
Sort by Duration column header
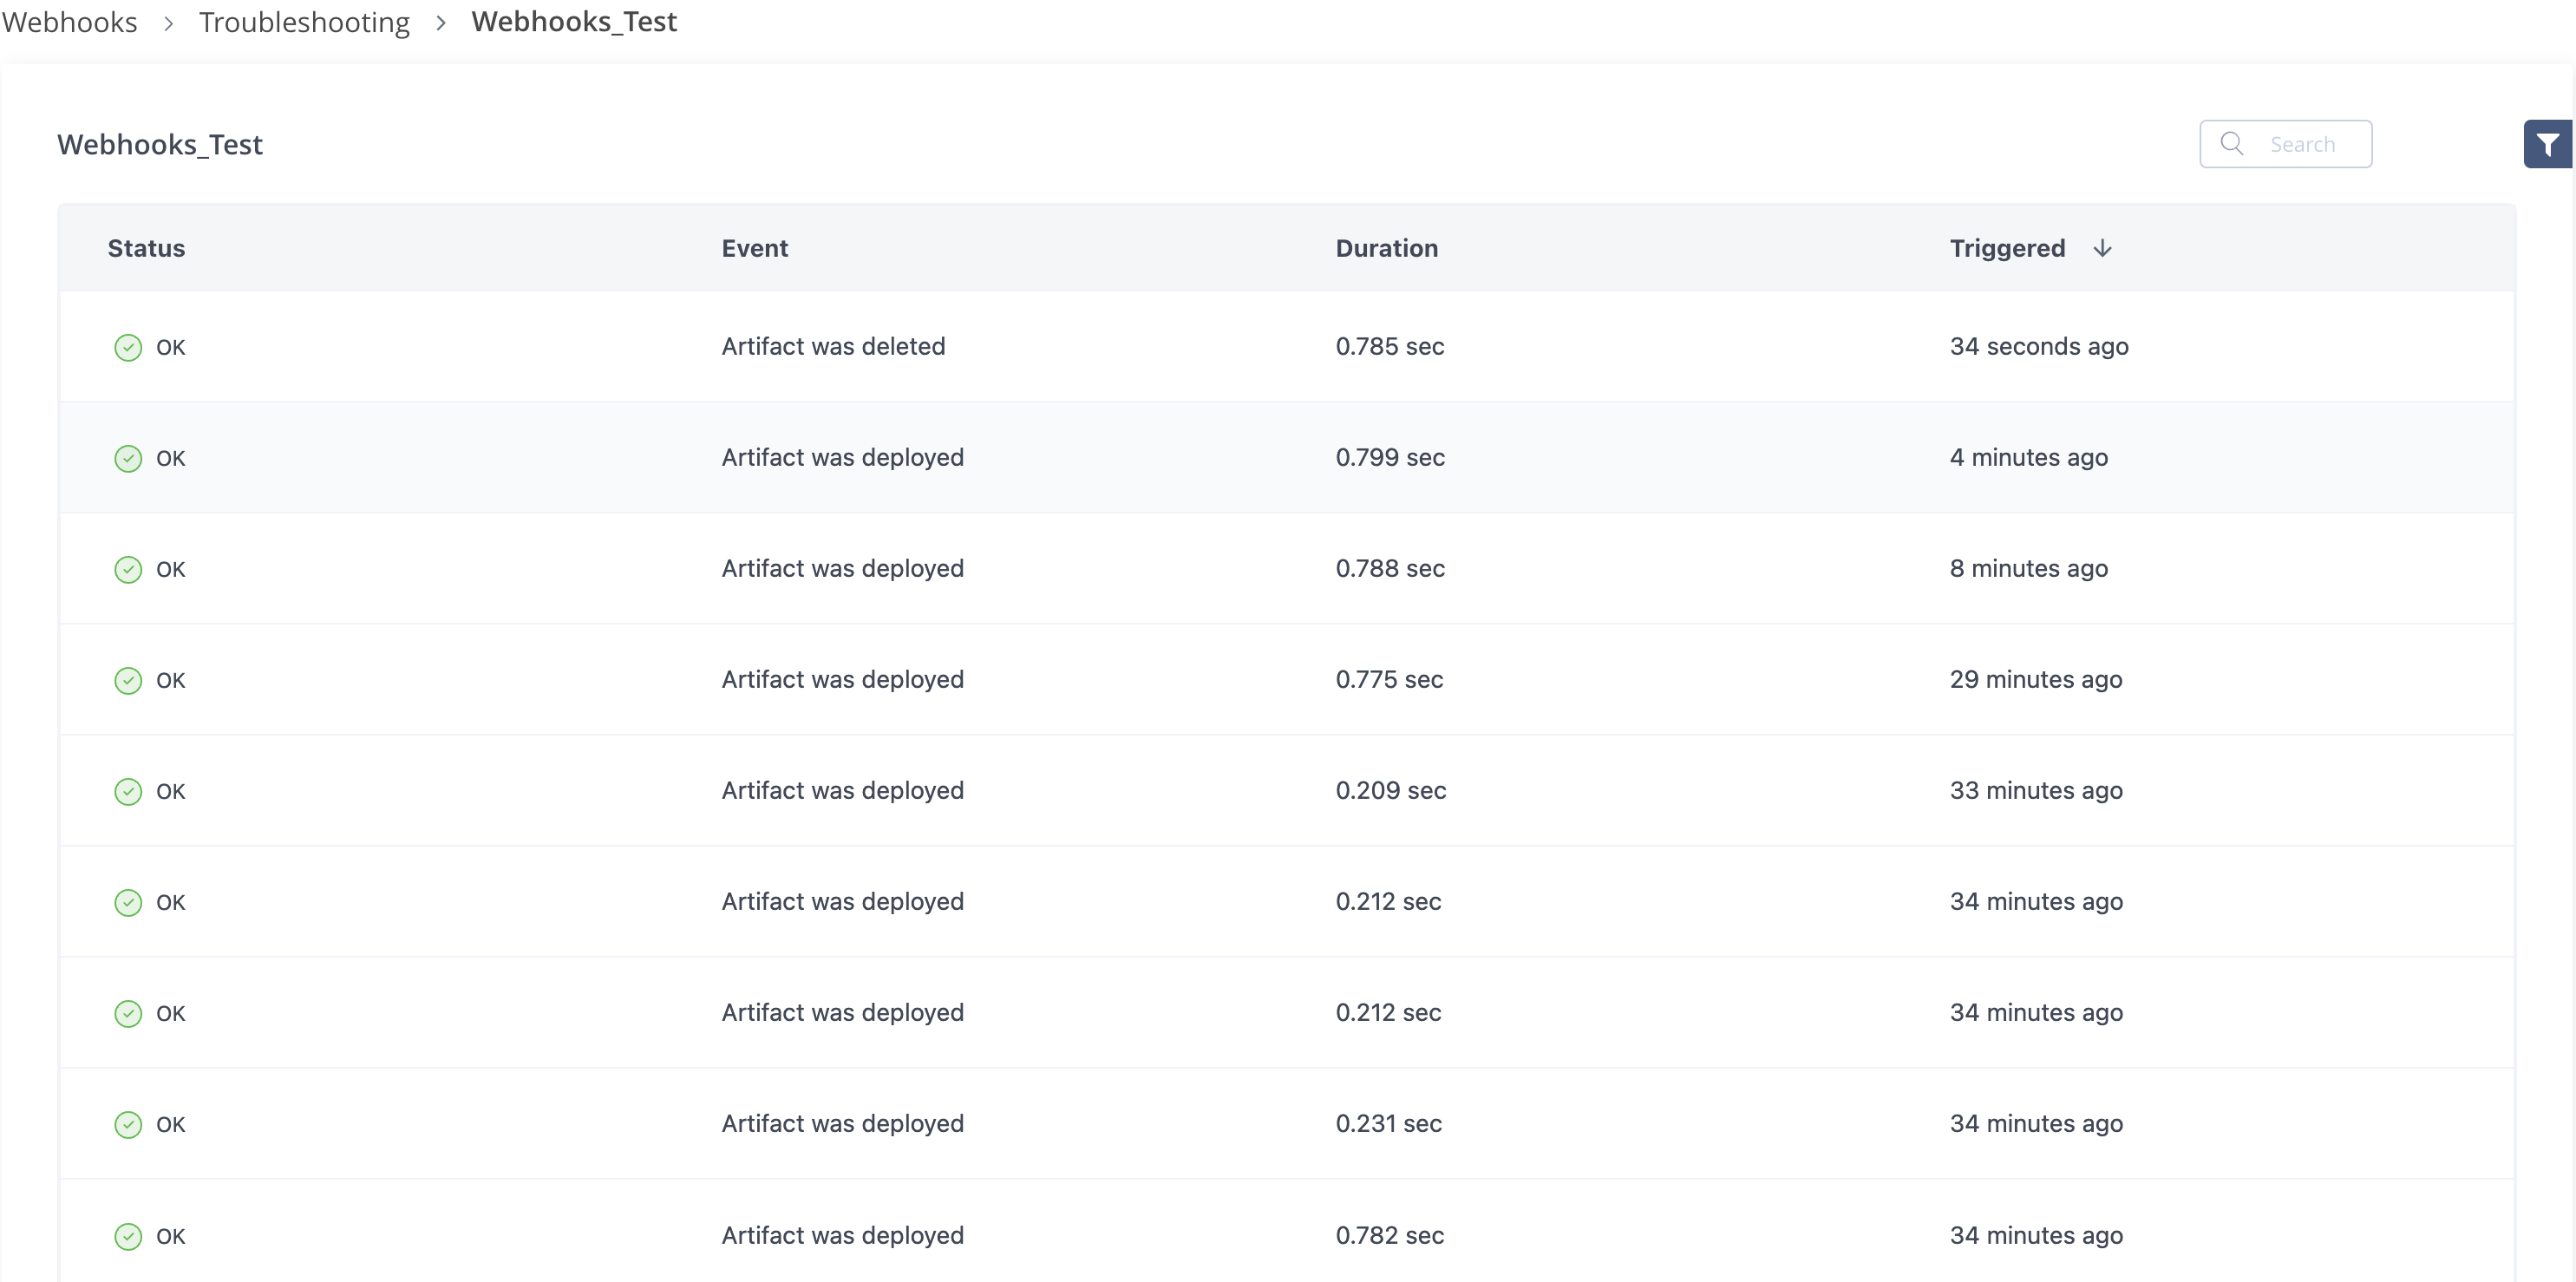[x=1386, y=248]
